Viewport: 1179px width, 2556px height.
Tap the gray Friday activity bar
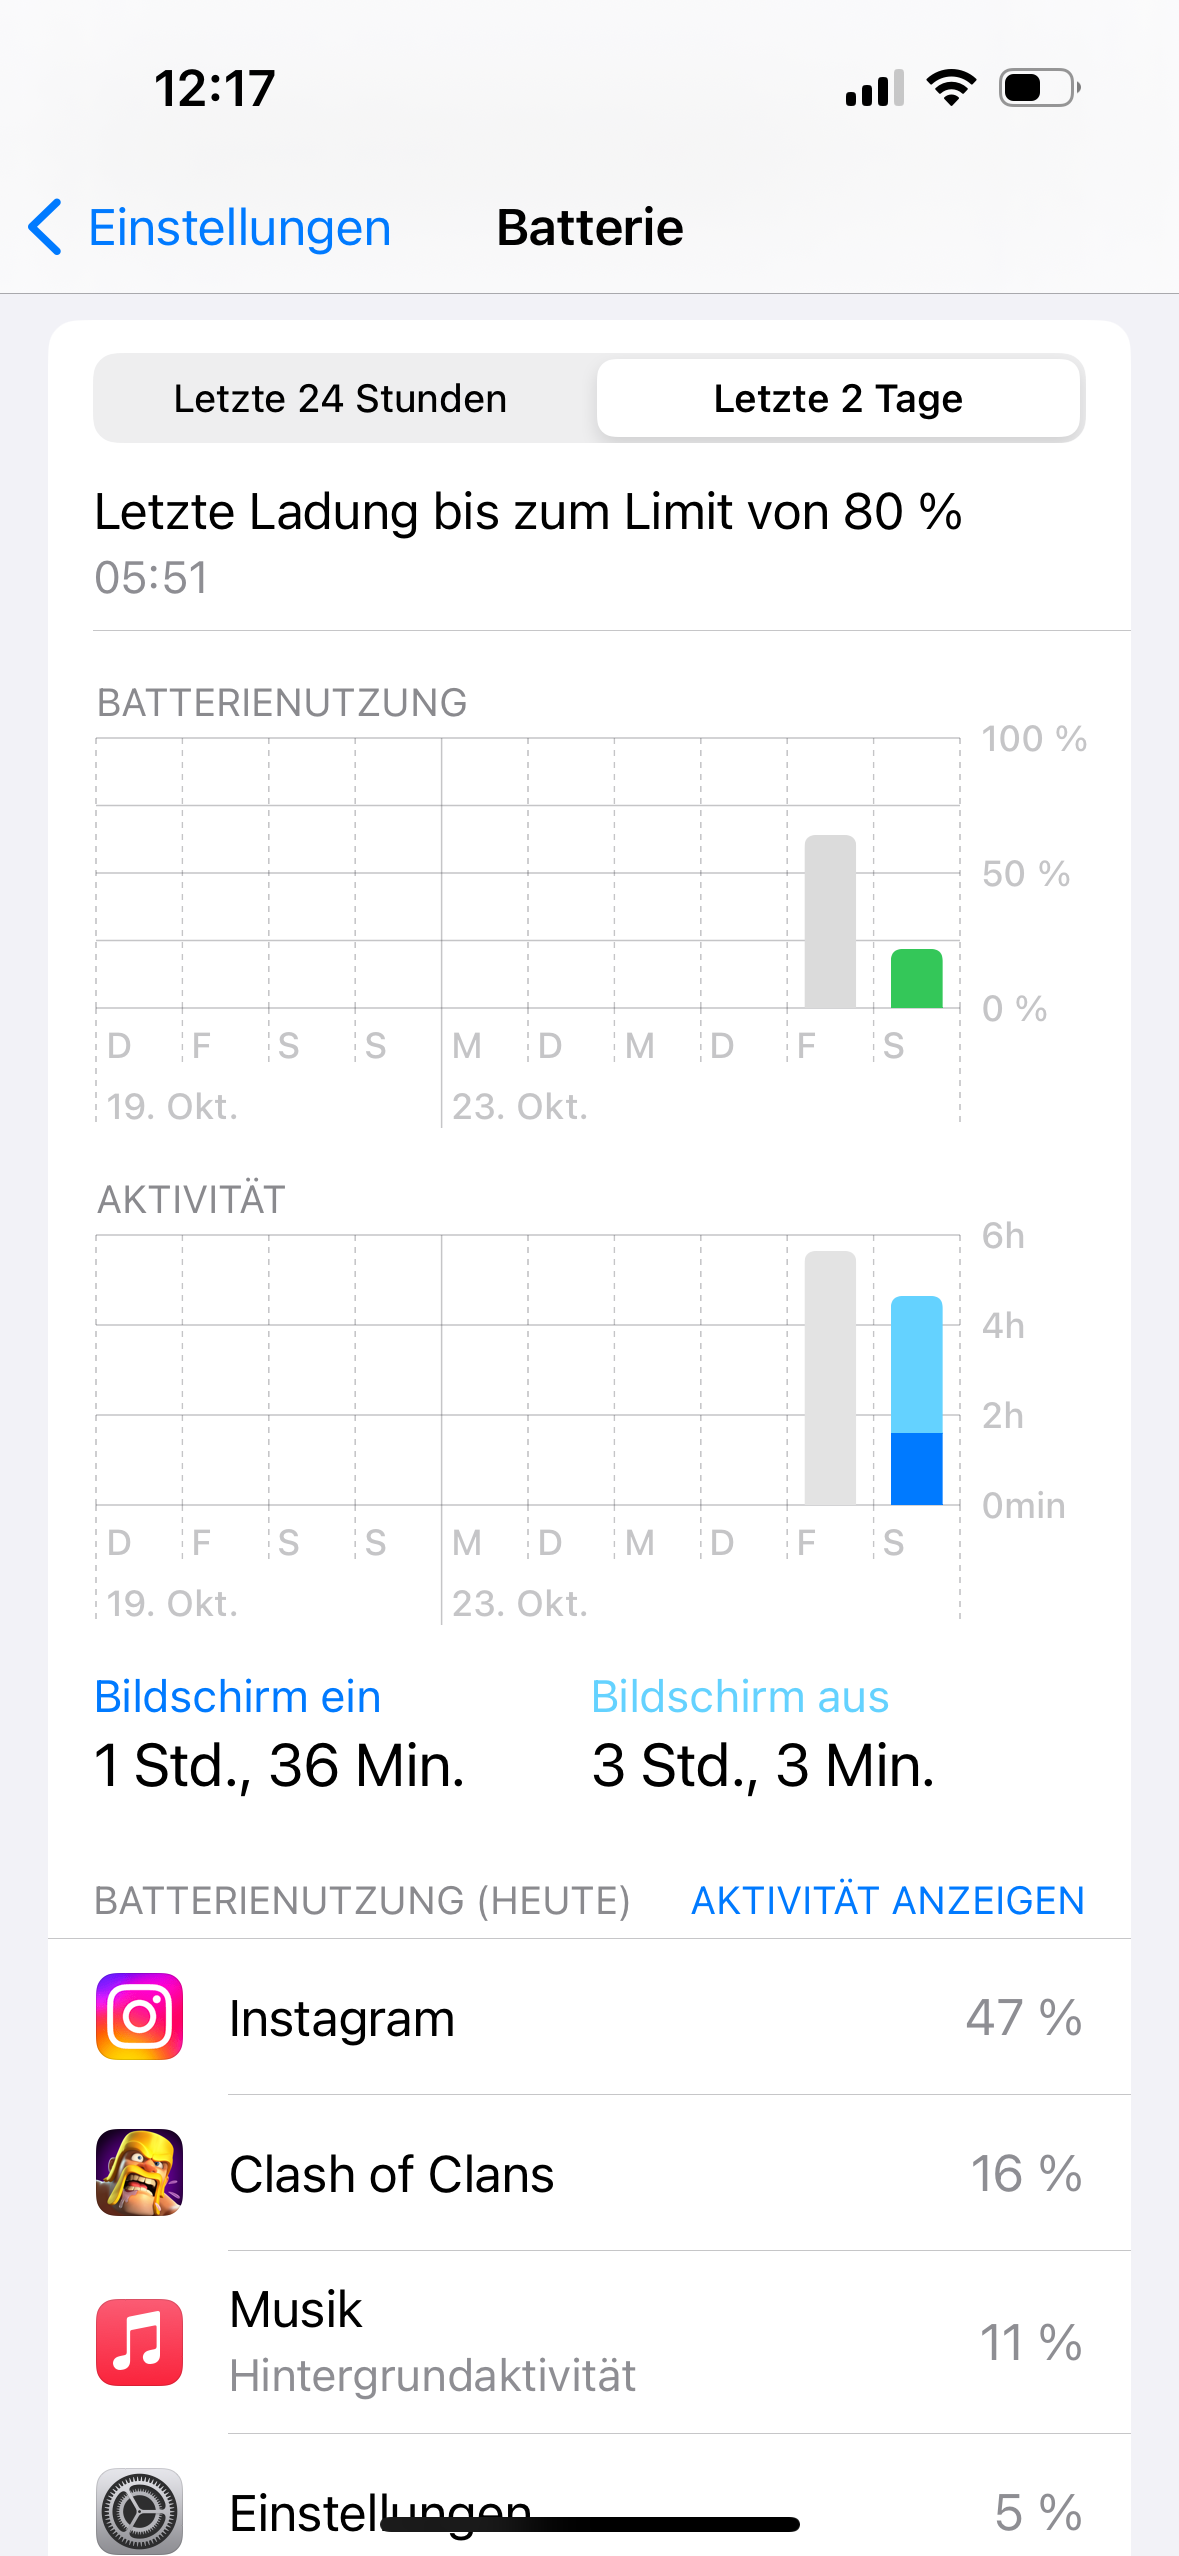click(x=830, y=1377)
